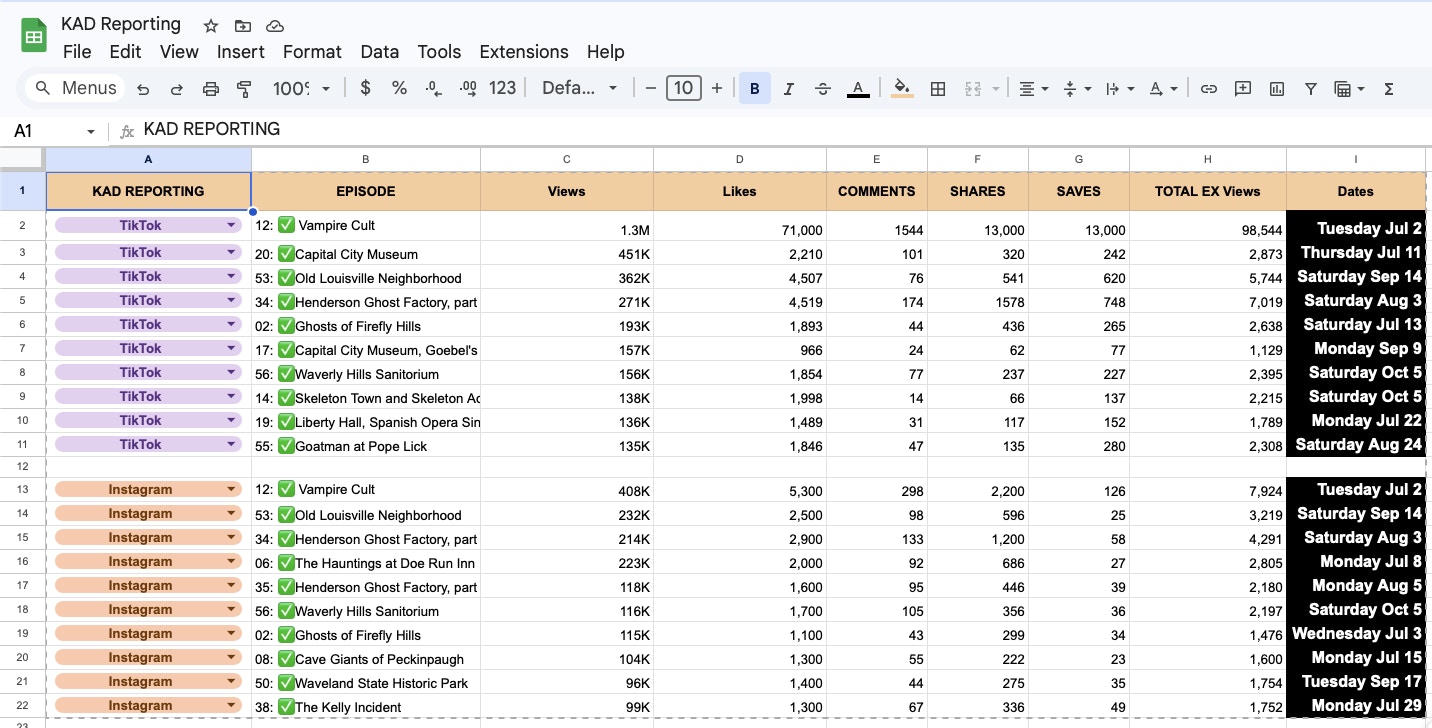Open the TikTok dropdown in row 2
1432x728 pixels.
coord(232,226)
